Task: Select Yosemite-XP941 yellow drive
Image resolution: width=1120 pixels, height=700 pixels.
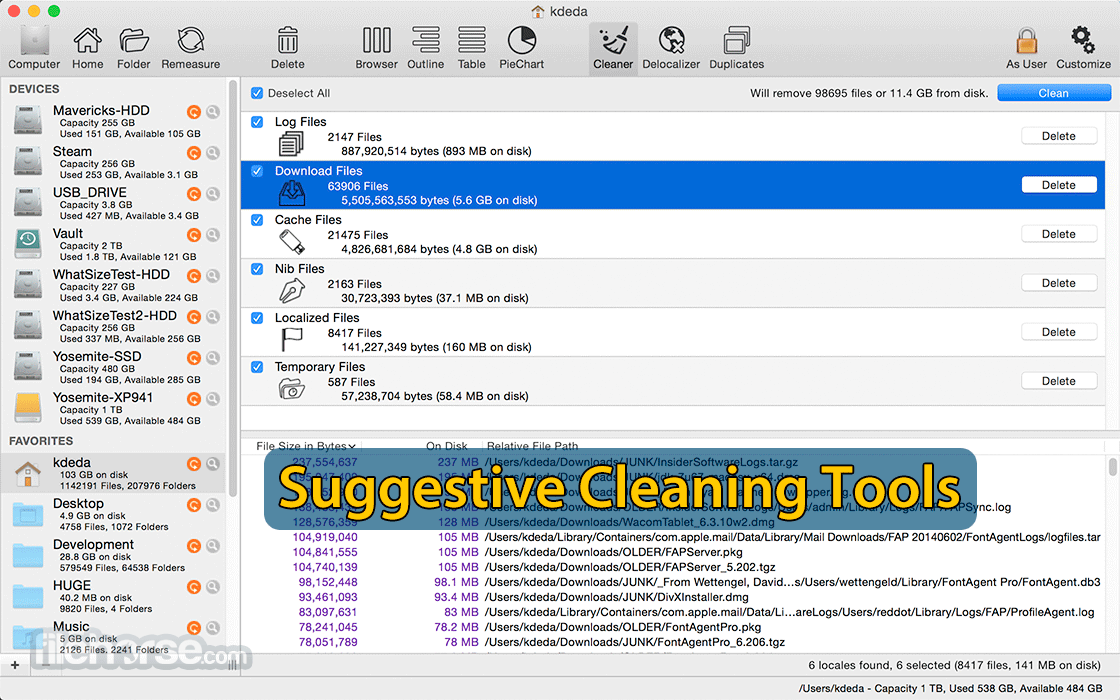Action: click(113, 408)
